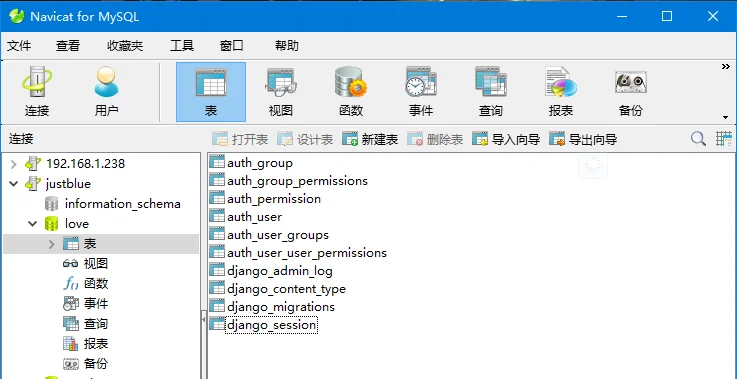
Task: Collapse the justblue connection node
Action: point(13,184)
